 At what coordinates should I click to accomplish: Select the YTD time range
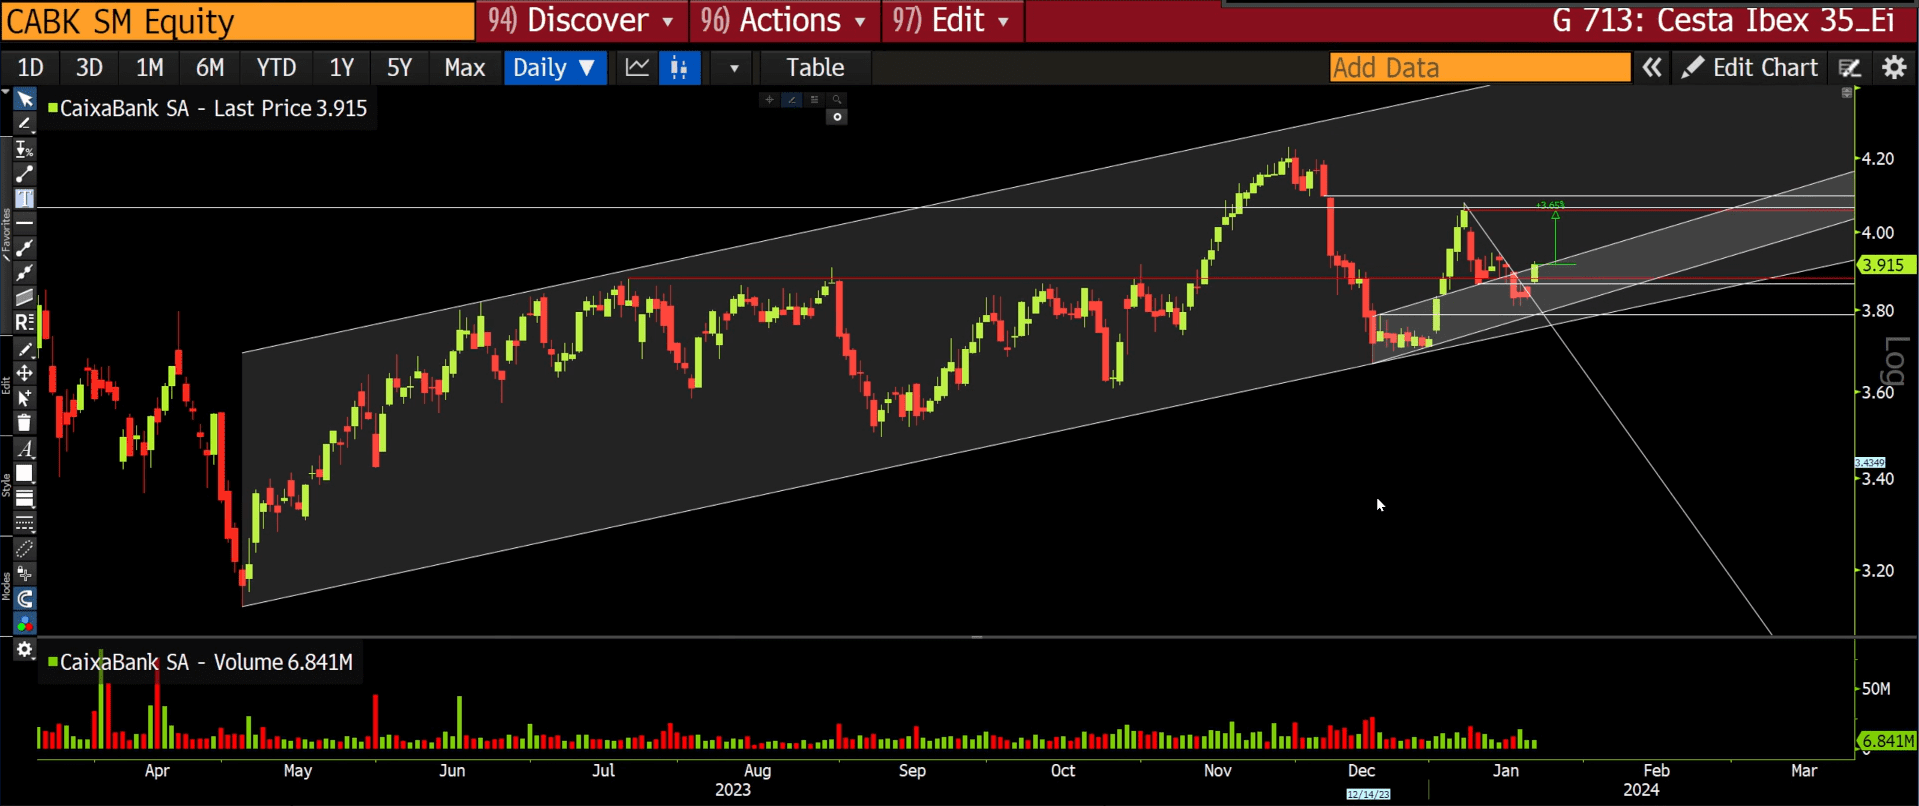pos(276,67)
